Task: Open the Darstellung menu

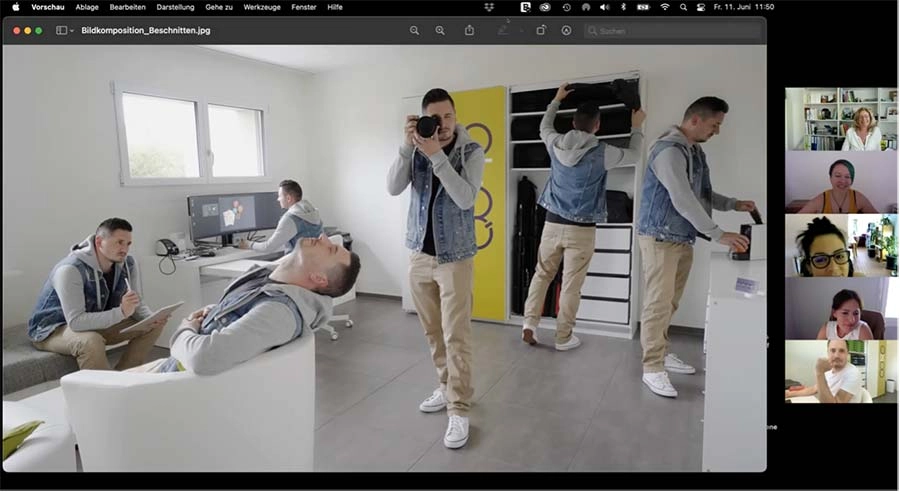Action: [x=175, y=7]
